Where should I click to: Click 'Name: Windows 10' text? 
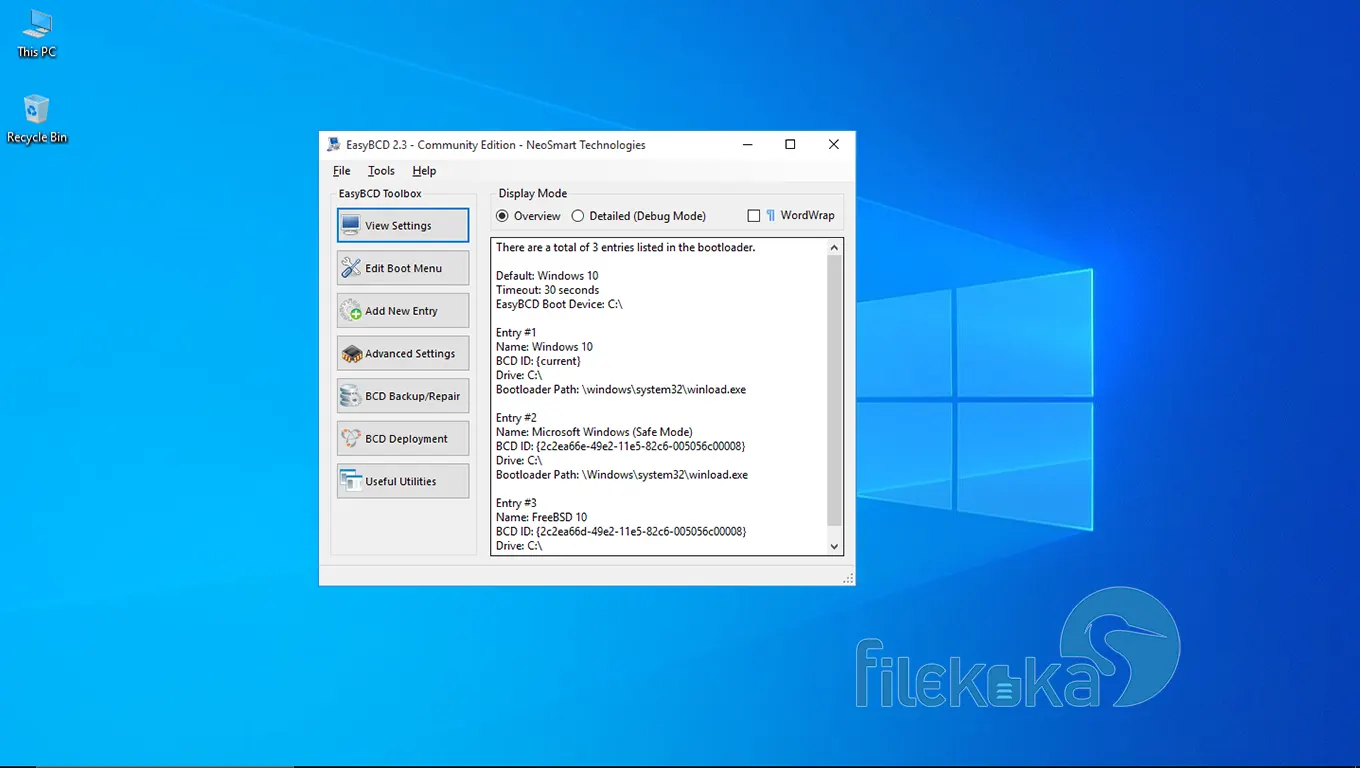[x=544, y=347]
